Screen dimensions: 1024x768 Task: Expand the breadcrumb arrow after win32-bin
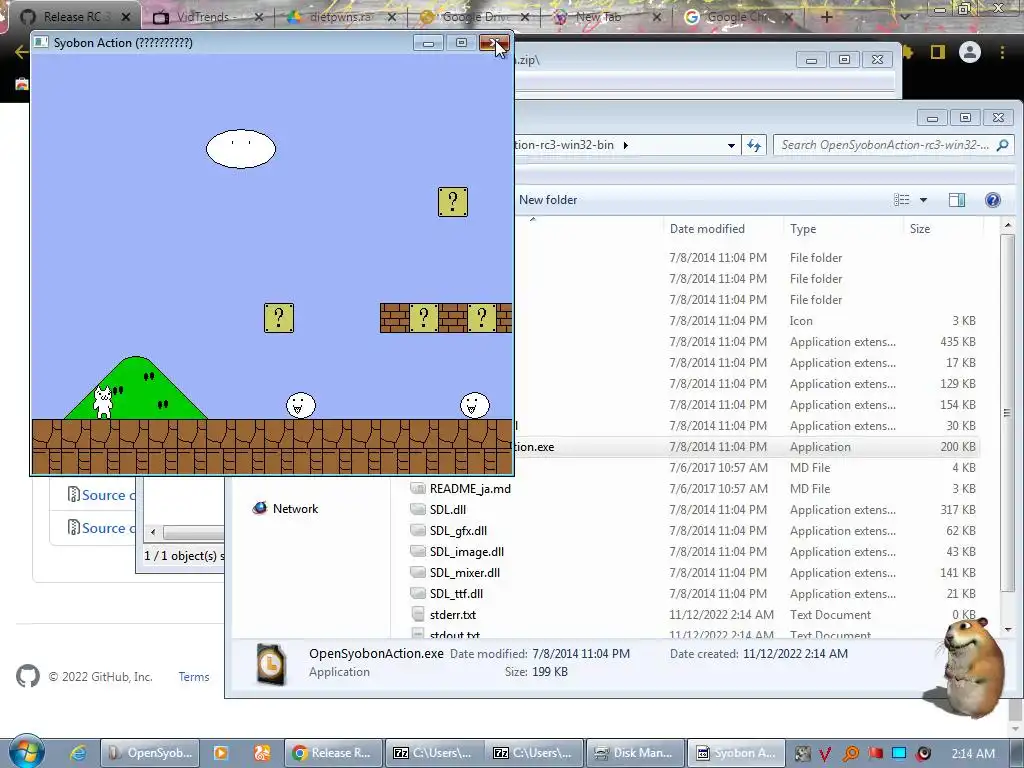click(626, 145)
